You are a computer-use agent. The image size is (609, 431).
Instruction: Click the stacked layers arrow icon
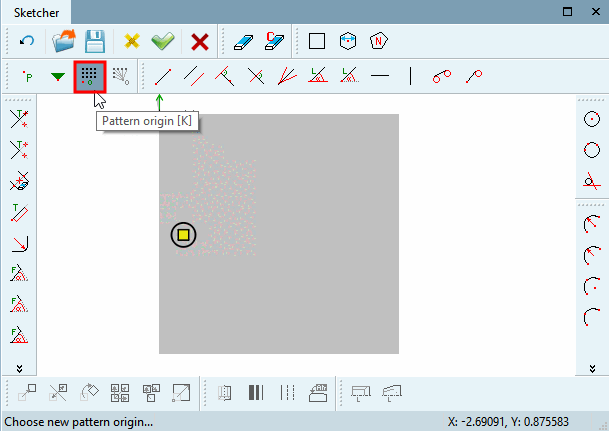click(x=318, y=393)
